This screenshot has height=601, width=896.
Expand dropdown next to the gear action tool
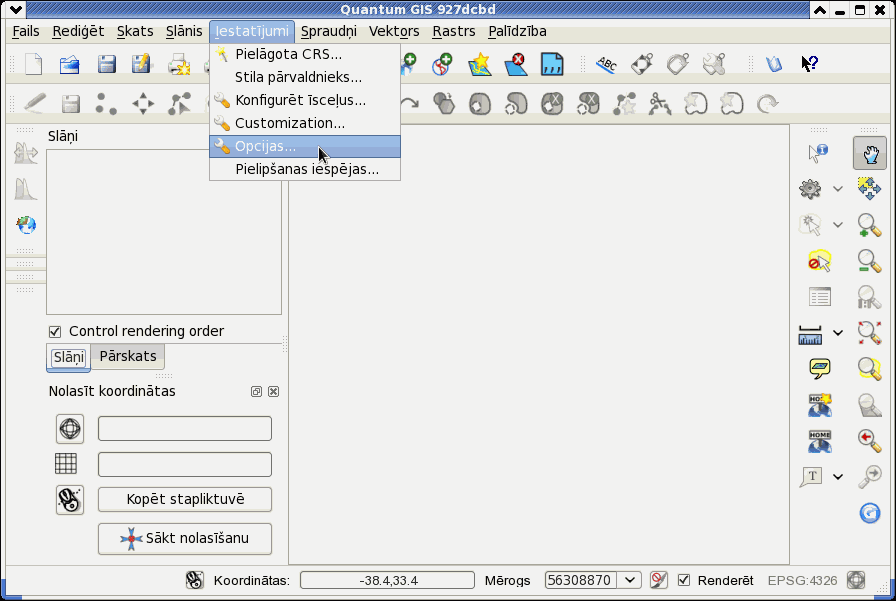click(838, 189)
